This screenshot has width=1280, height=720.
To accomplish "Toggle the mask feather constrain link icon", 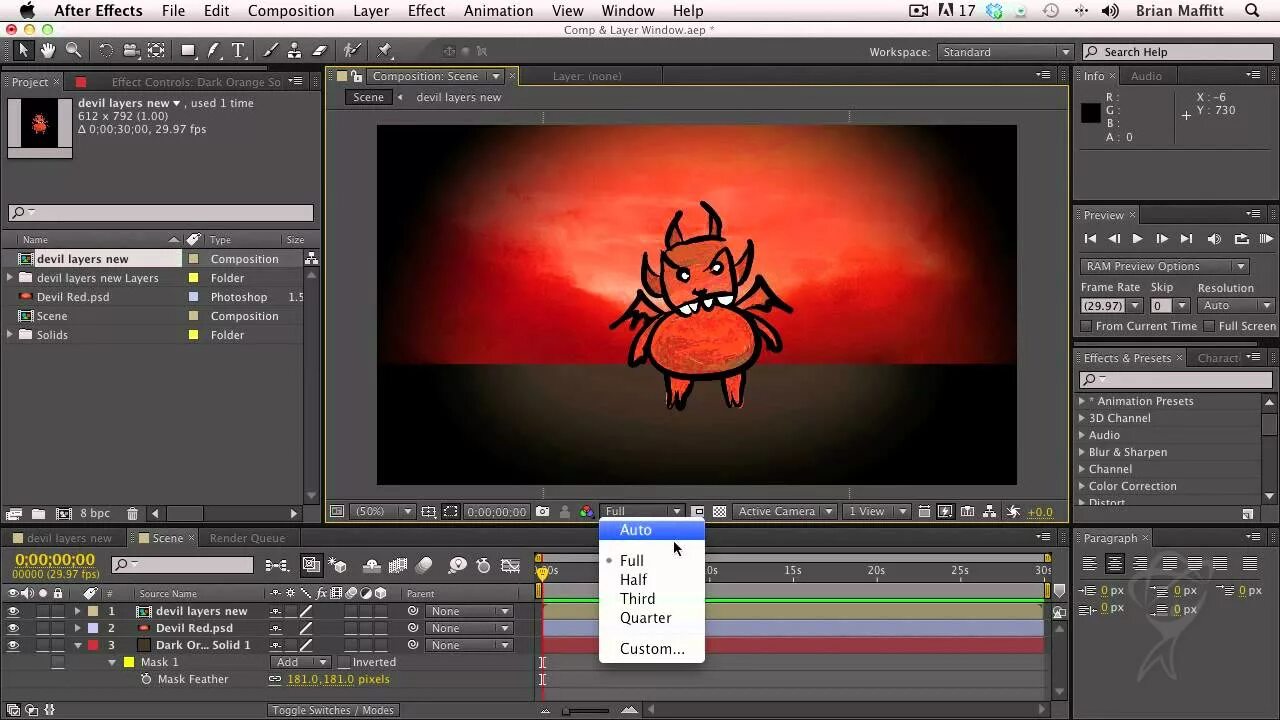I will click(275, 679).
